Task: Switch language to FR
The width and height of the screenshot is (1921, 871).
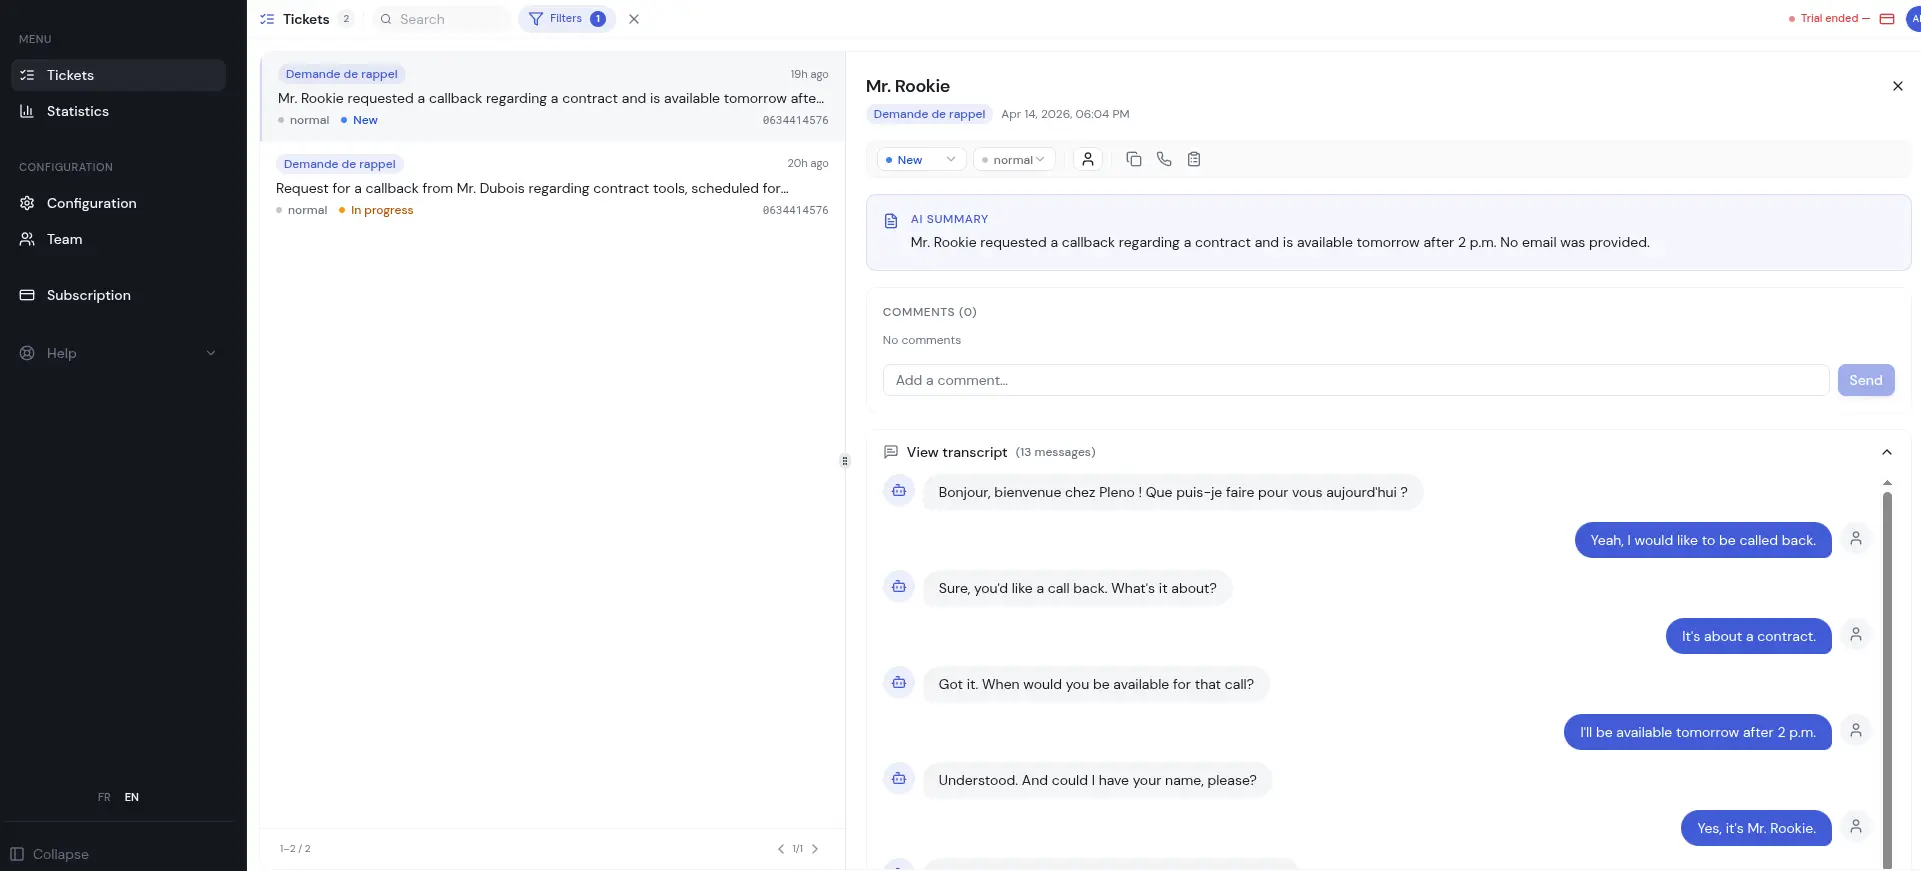Action: coord(104,797)
